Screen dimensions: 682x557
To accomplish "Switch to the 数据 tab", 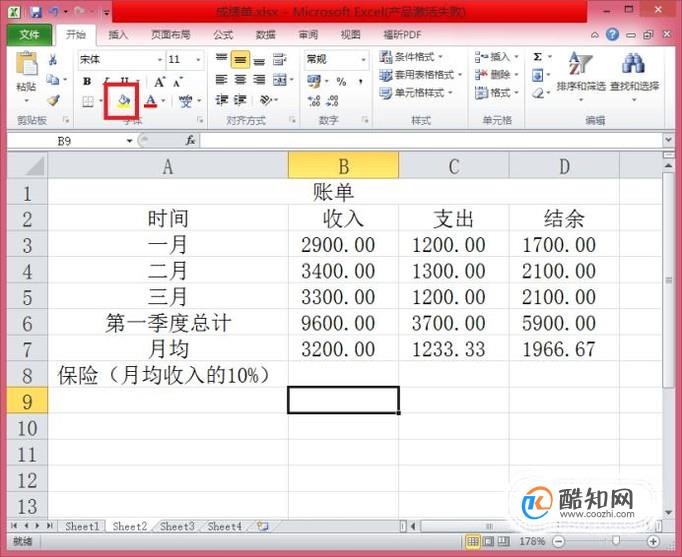I will pyautogui.click(x=265, y=34).
